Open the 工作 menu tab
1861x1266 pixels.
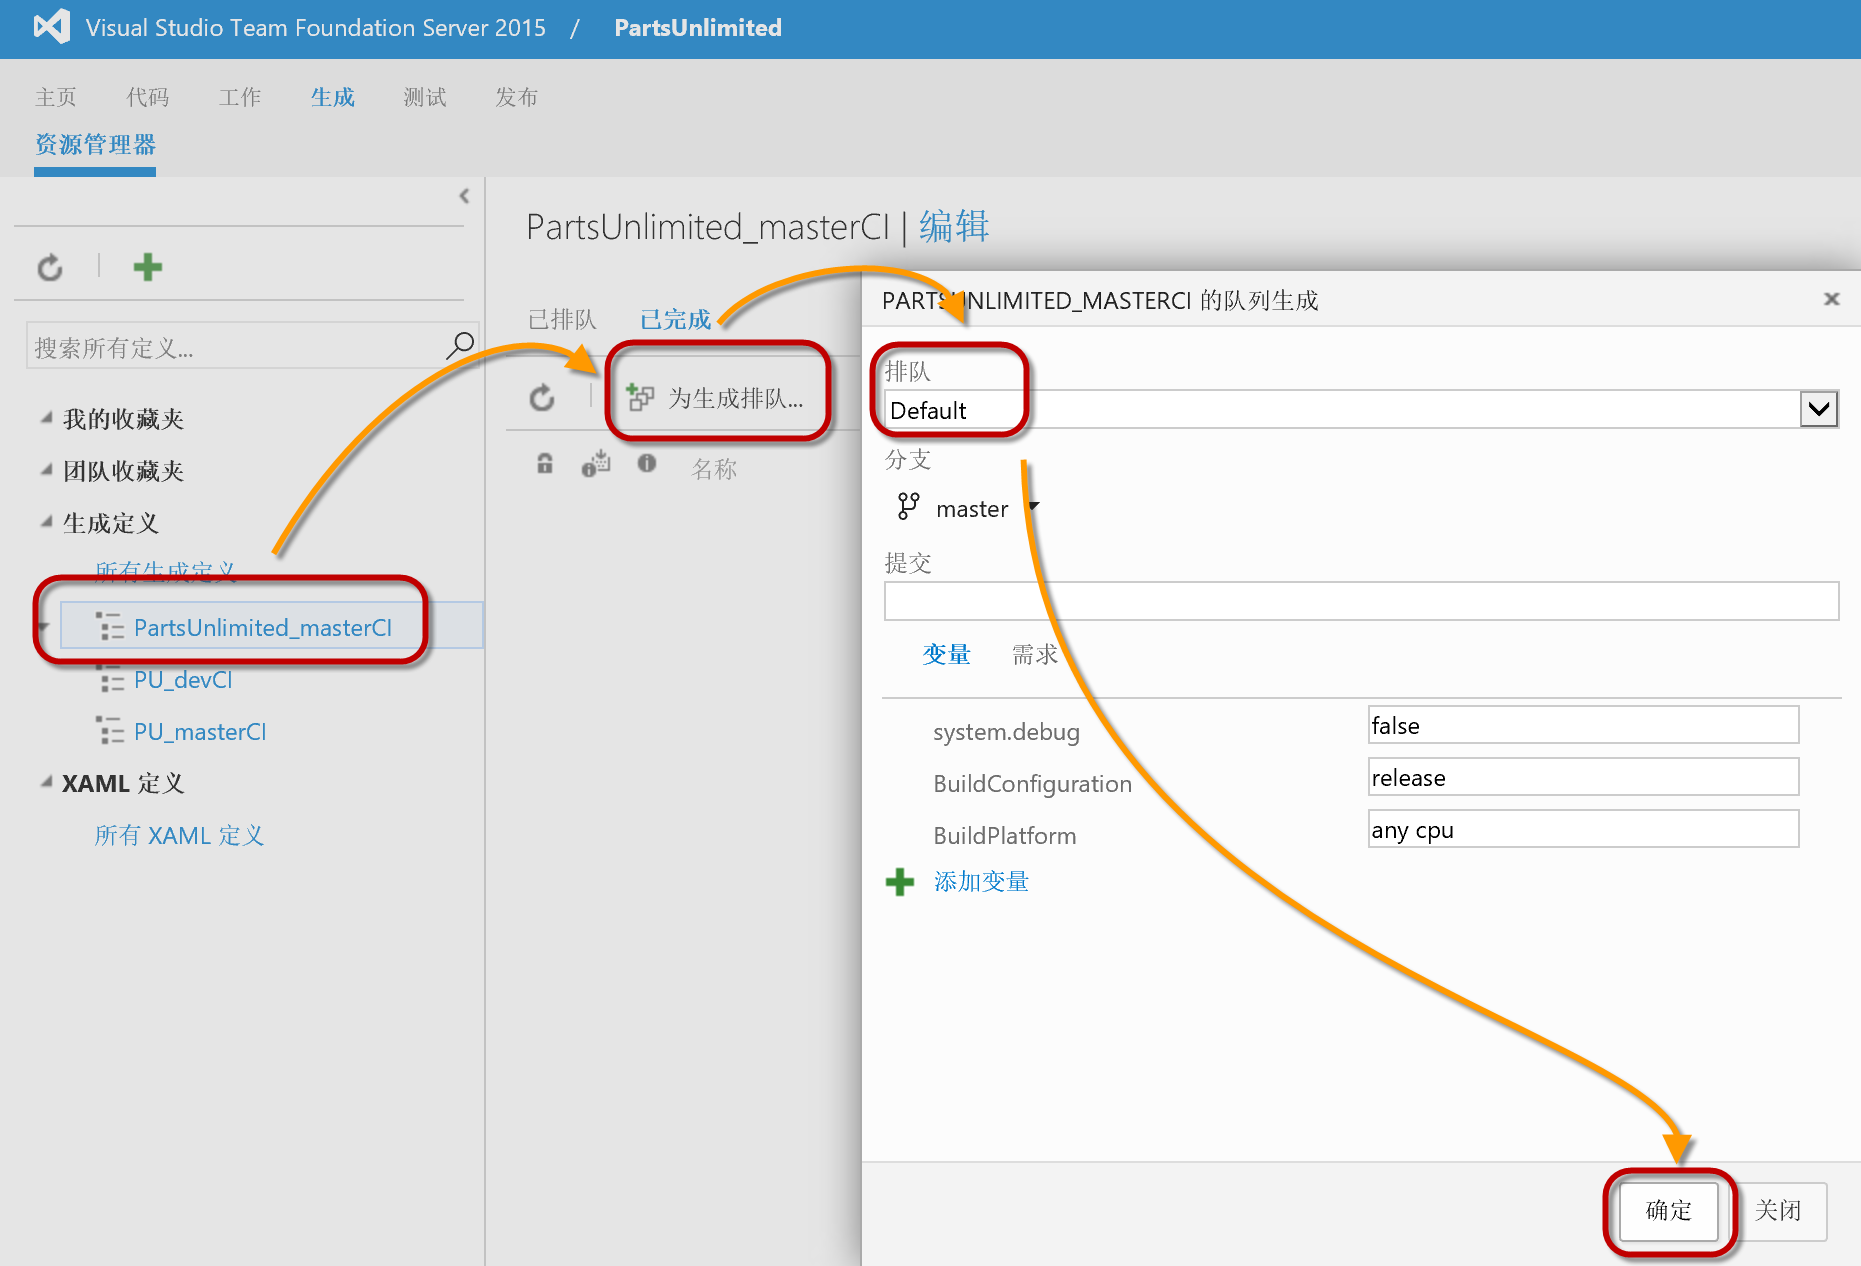[240, 97]
